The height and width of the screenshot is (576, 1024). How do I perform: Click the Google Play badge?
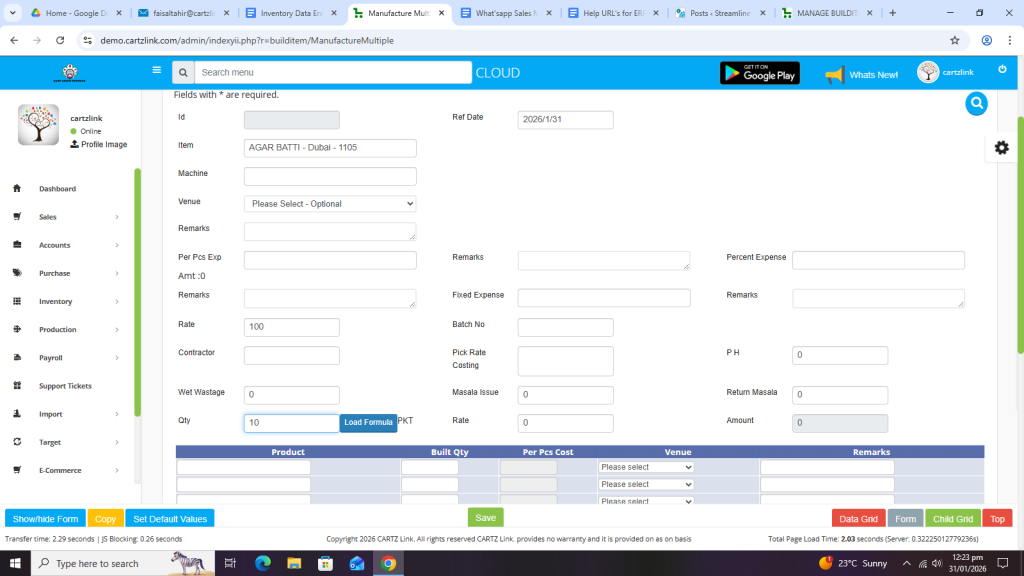(759, 73)
